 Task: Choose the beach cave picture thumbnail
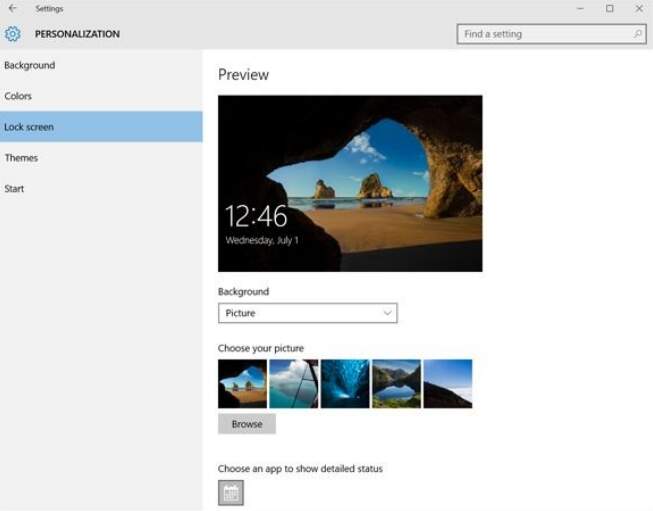pyautogui.click(x=242, y=384)
